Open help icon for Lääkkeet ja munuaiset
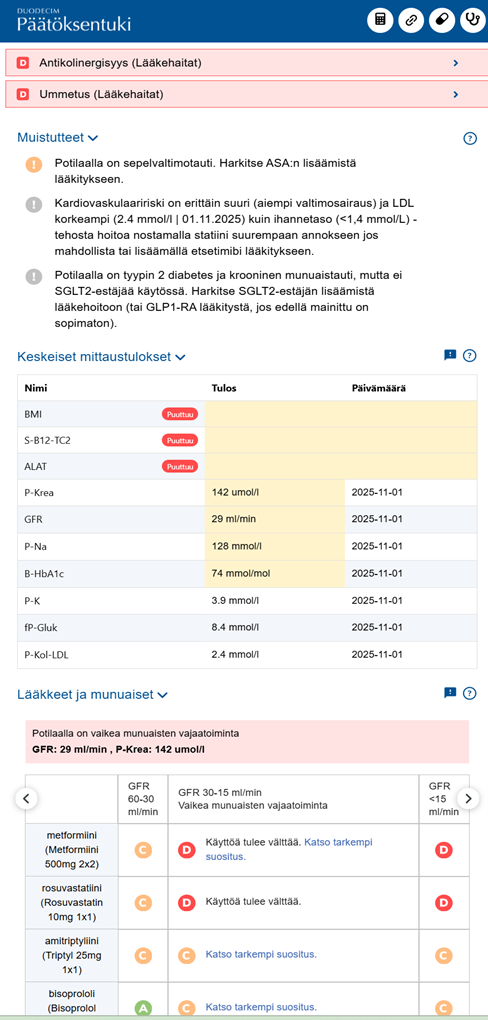Image resolution: width=488 pixels, height=1020 pixels. coord(470,693)
